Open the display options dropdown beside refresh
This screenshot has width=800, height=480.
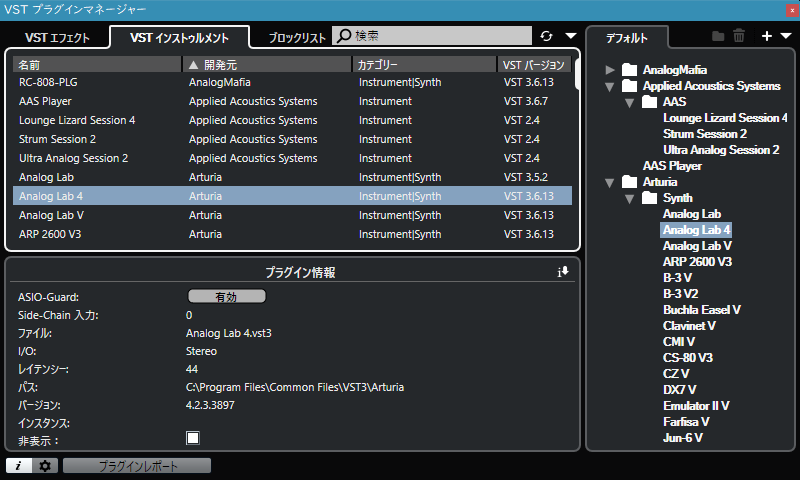point(571,36)
